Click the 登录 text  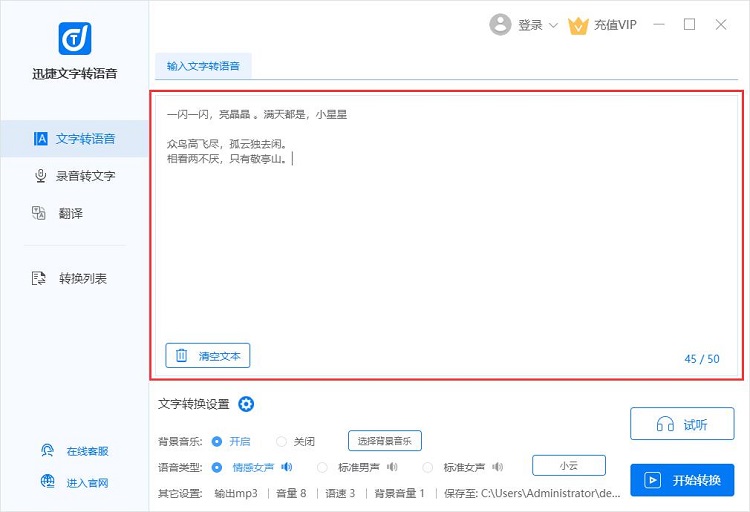coord(530,25)
